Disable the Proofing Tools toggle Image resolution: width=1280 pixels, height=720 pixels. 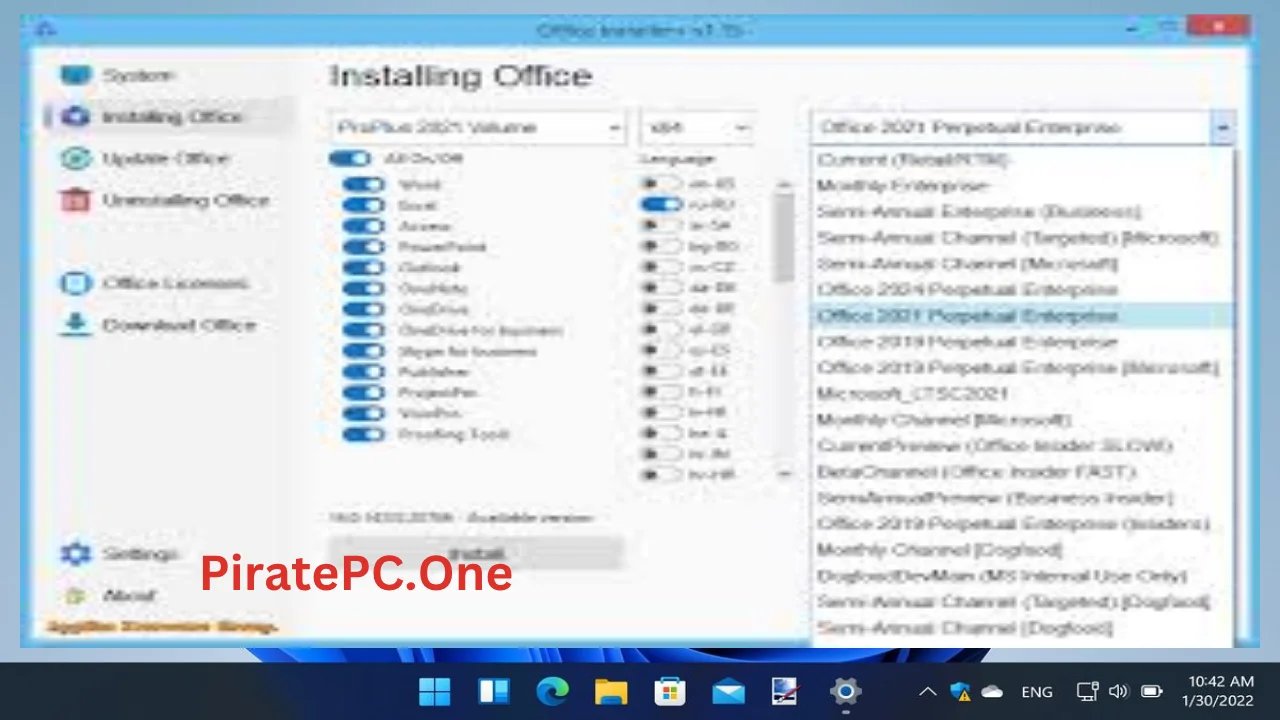[363, 435]
